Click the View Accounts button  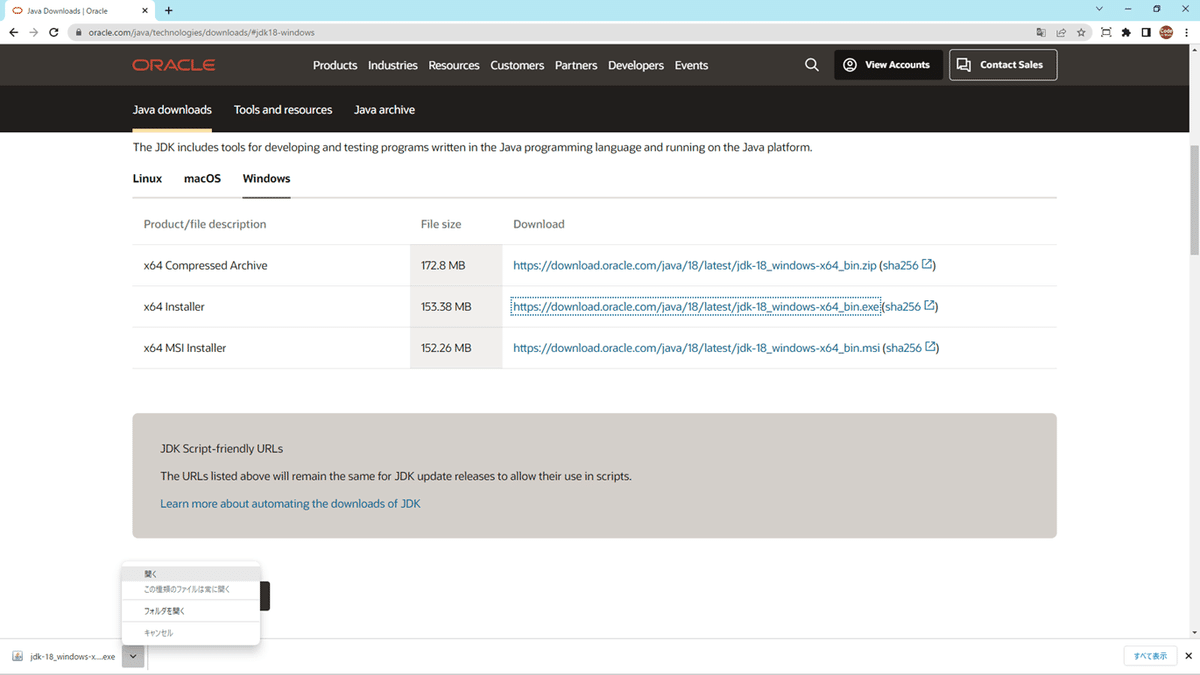888,65
